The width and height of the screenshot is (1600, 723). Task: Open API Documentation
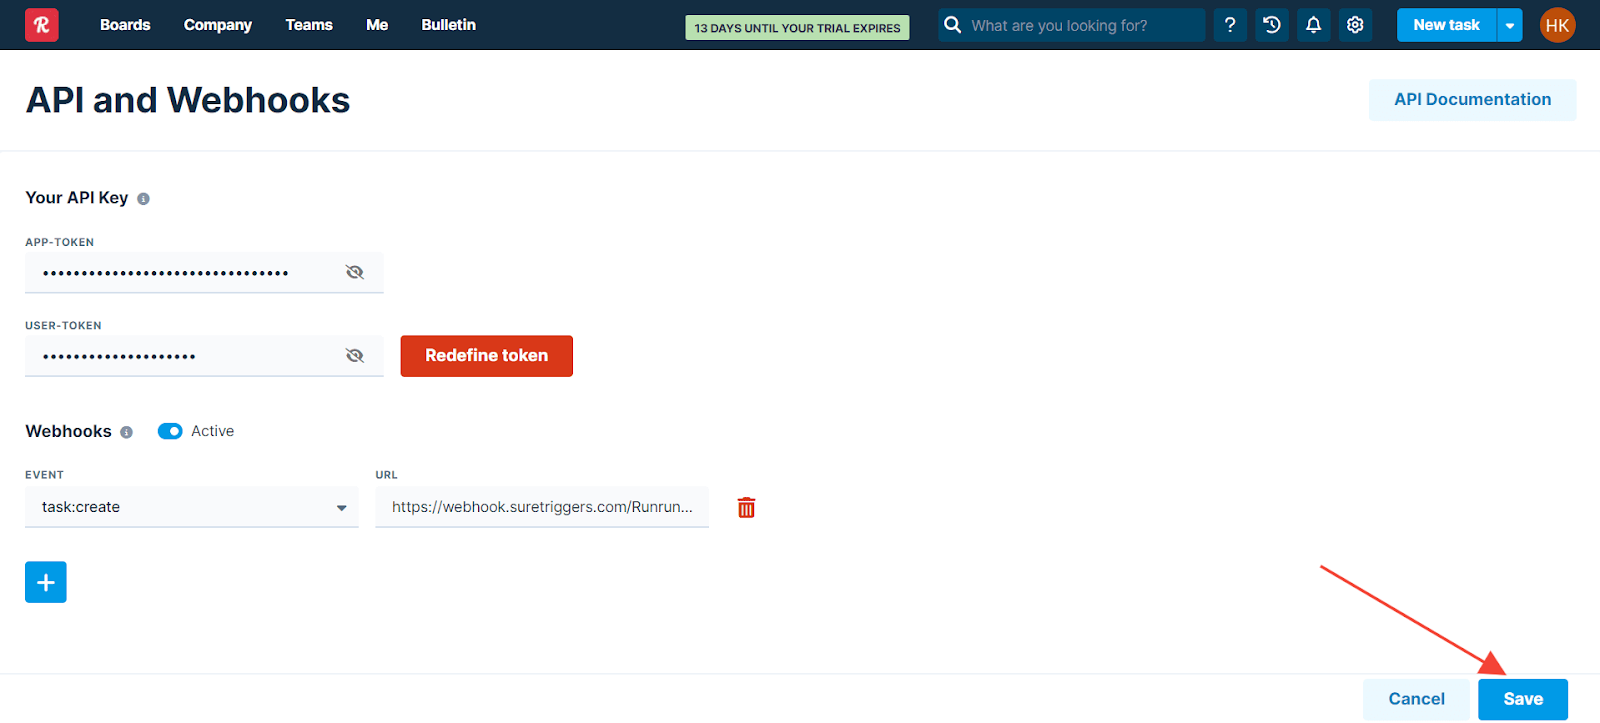click(x=1473, y=100)
